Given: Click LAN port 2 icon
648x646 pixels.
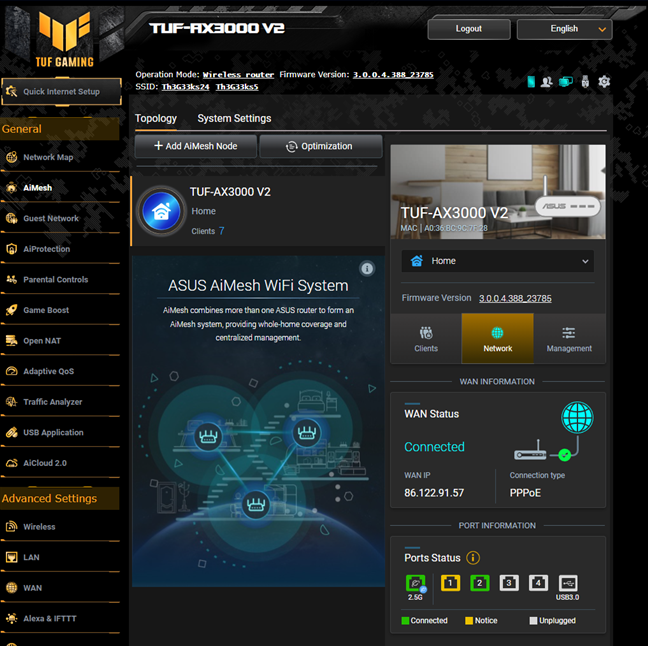Looking at the screenshot, I should pyautogui.click(x=480, y=583).
